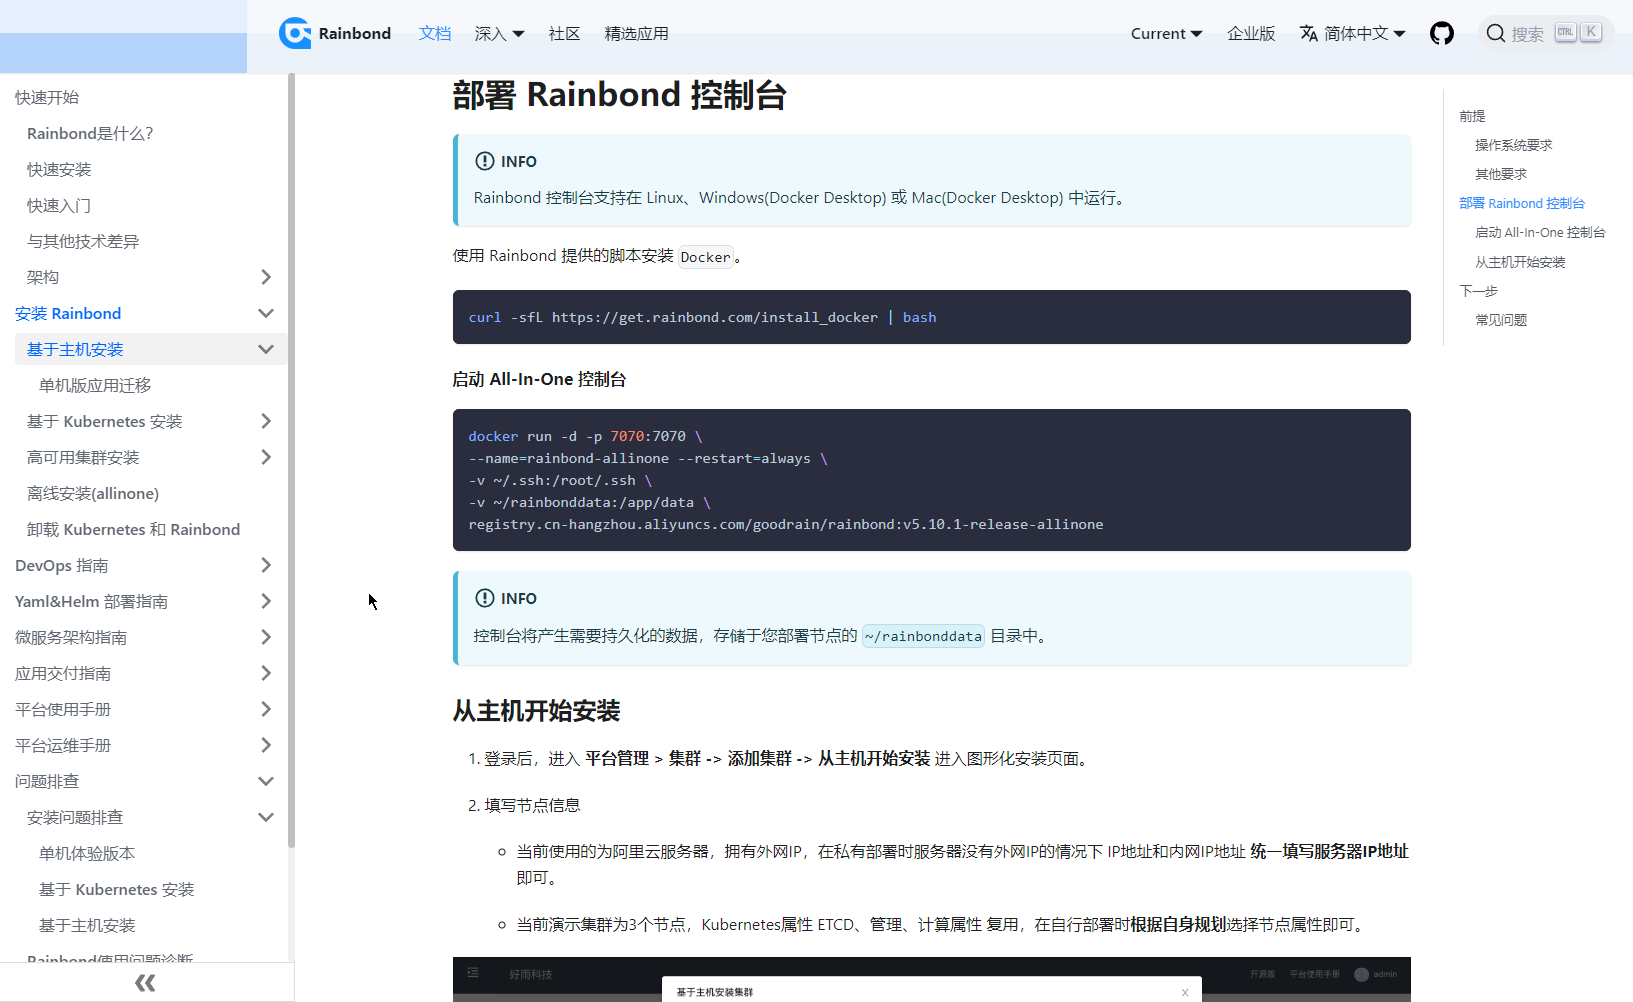Collapse the 安装 Rainbond sidebar section

266,313
